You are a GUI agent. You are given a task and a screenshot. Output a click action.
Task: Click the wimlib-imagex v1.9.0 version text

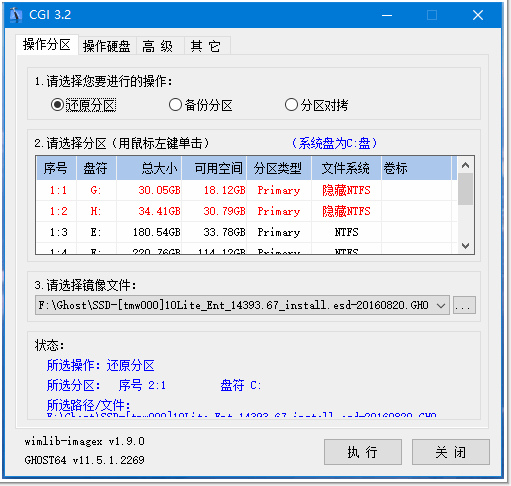[84, 441]
